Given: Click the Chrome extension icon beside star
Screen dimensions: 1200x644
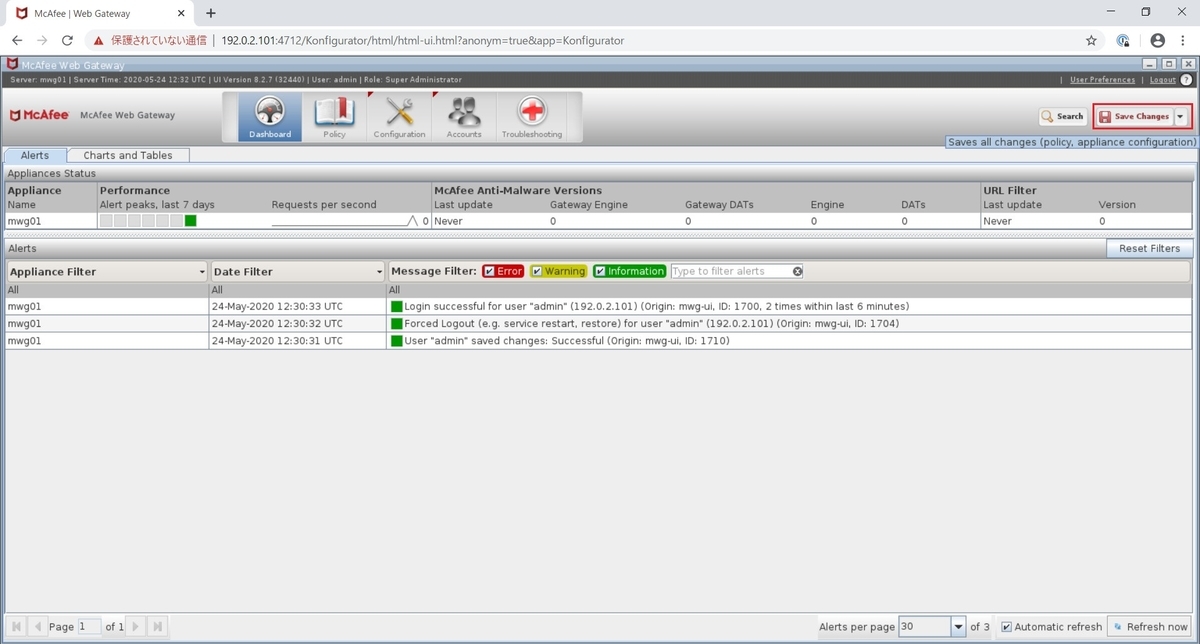Looking at the screenshot, I should click(x=1123, y=41).
